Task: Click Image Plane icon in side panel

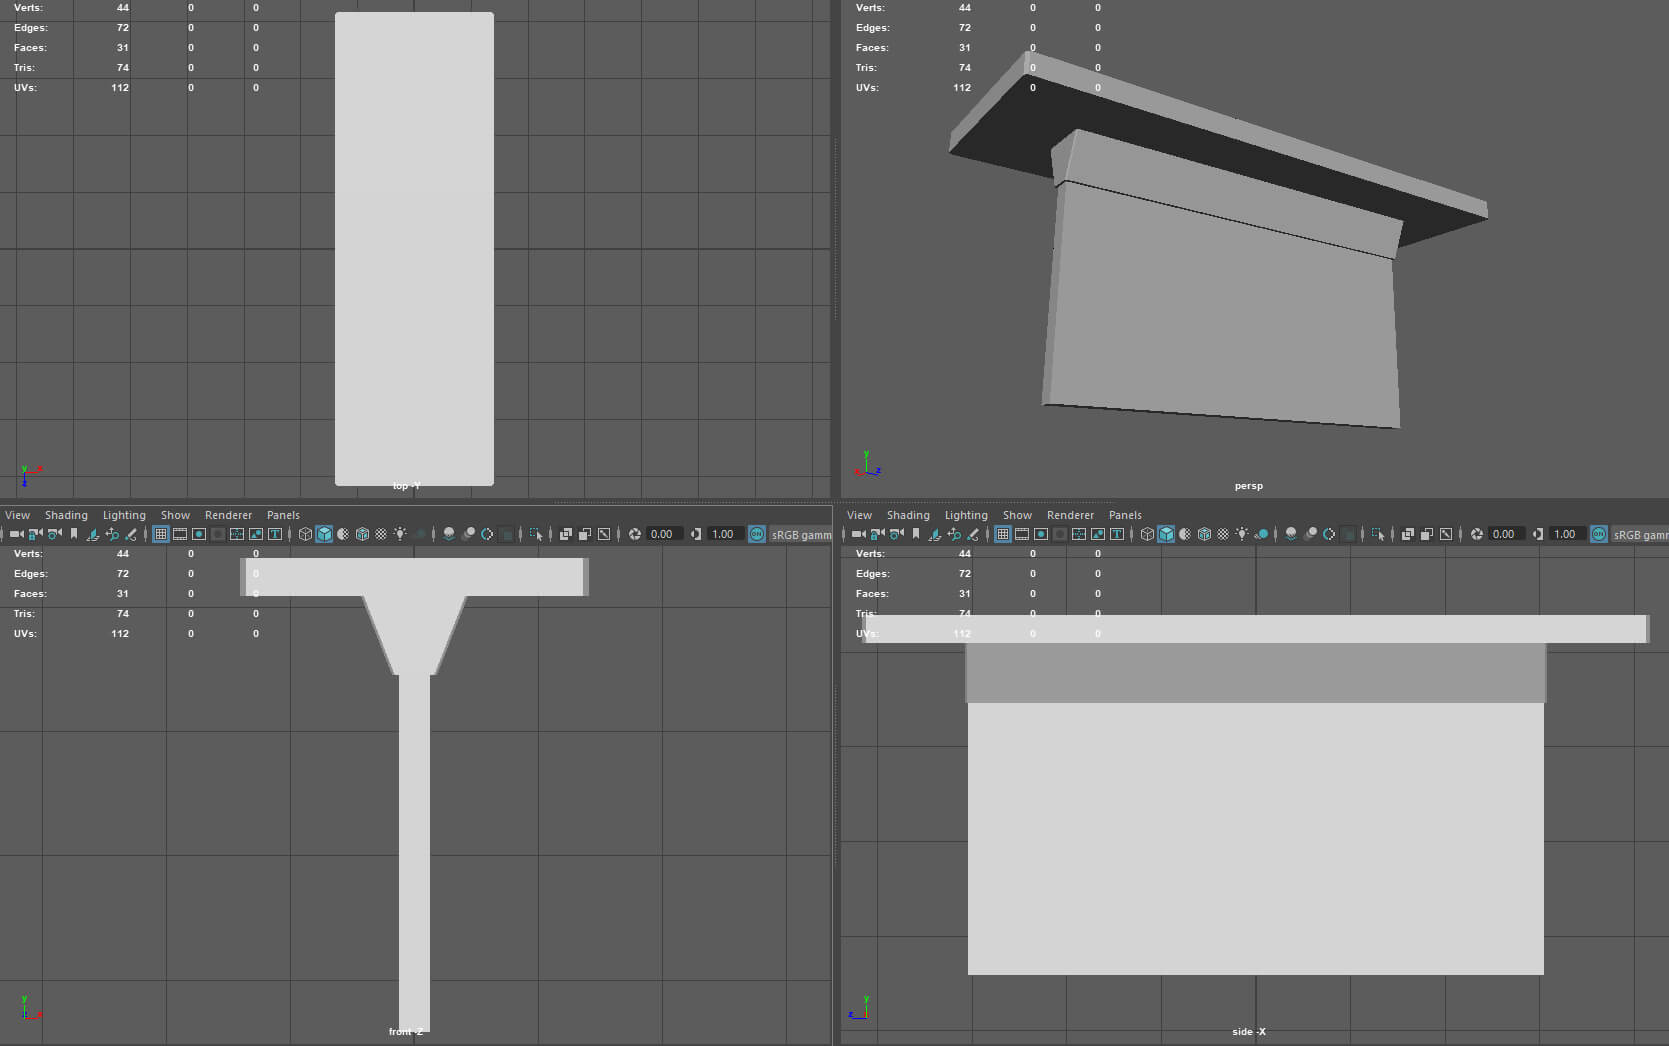Action: tap(933, 534)
